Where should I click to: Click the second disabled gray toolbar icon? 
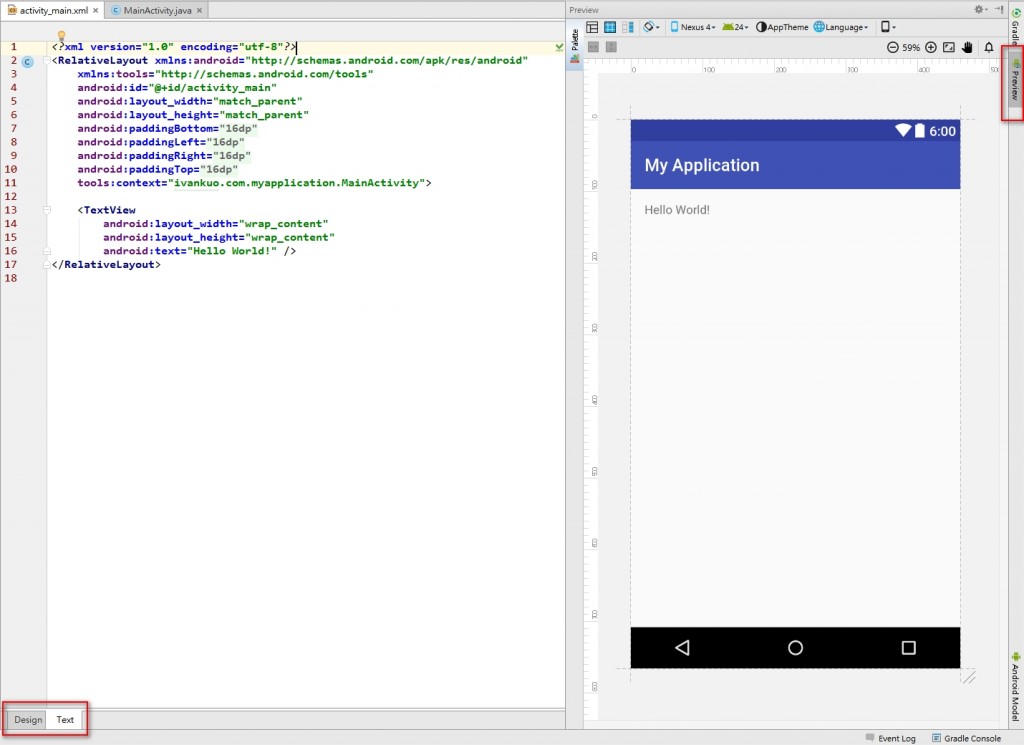(x=611, y=47)
